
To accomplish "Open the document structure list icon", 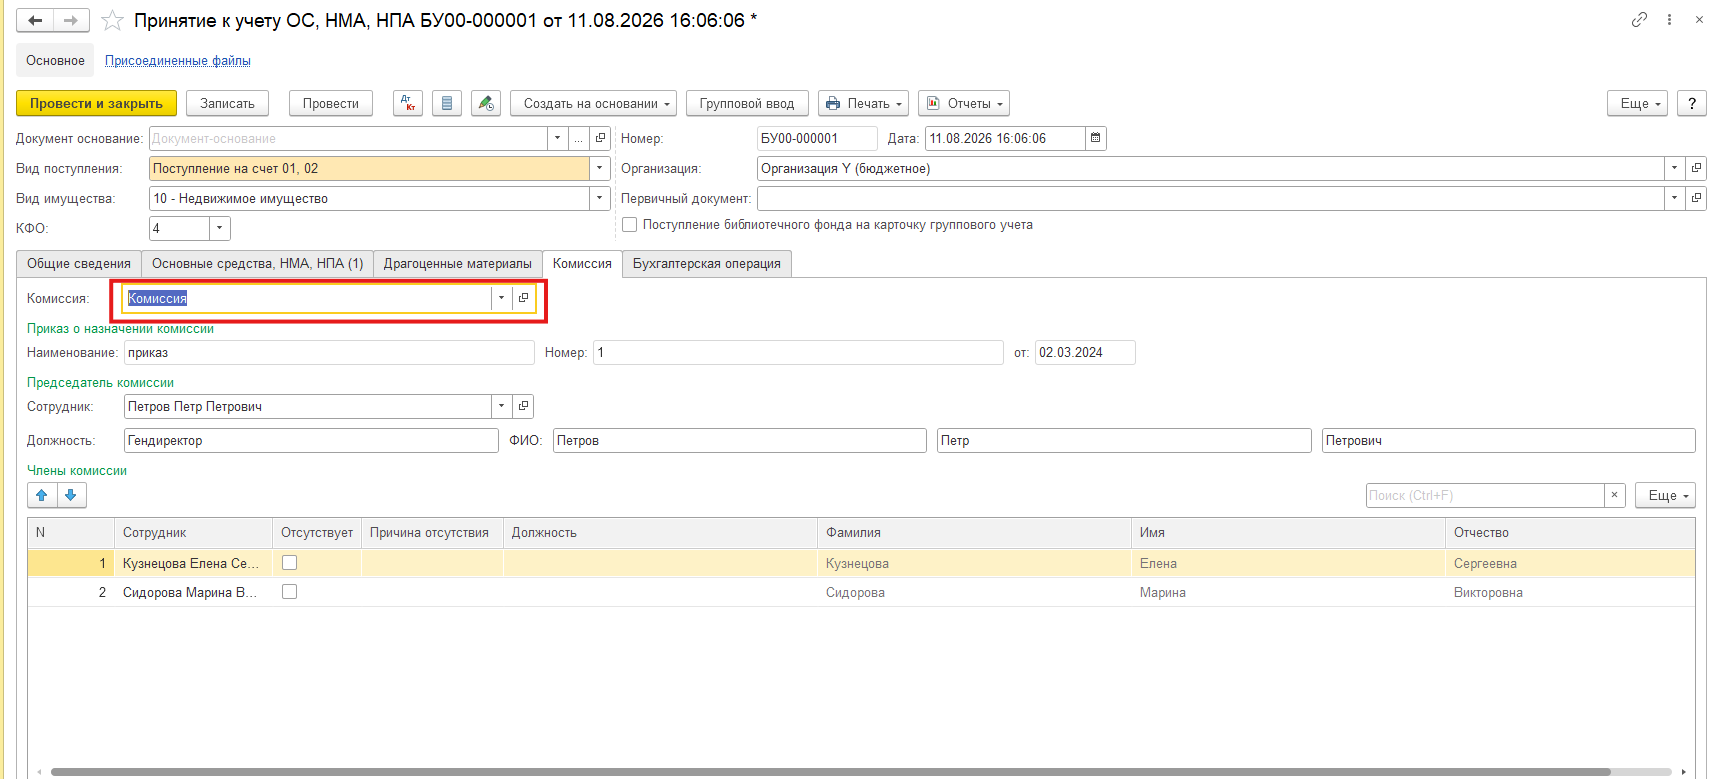I will (447, 103).
